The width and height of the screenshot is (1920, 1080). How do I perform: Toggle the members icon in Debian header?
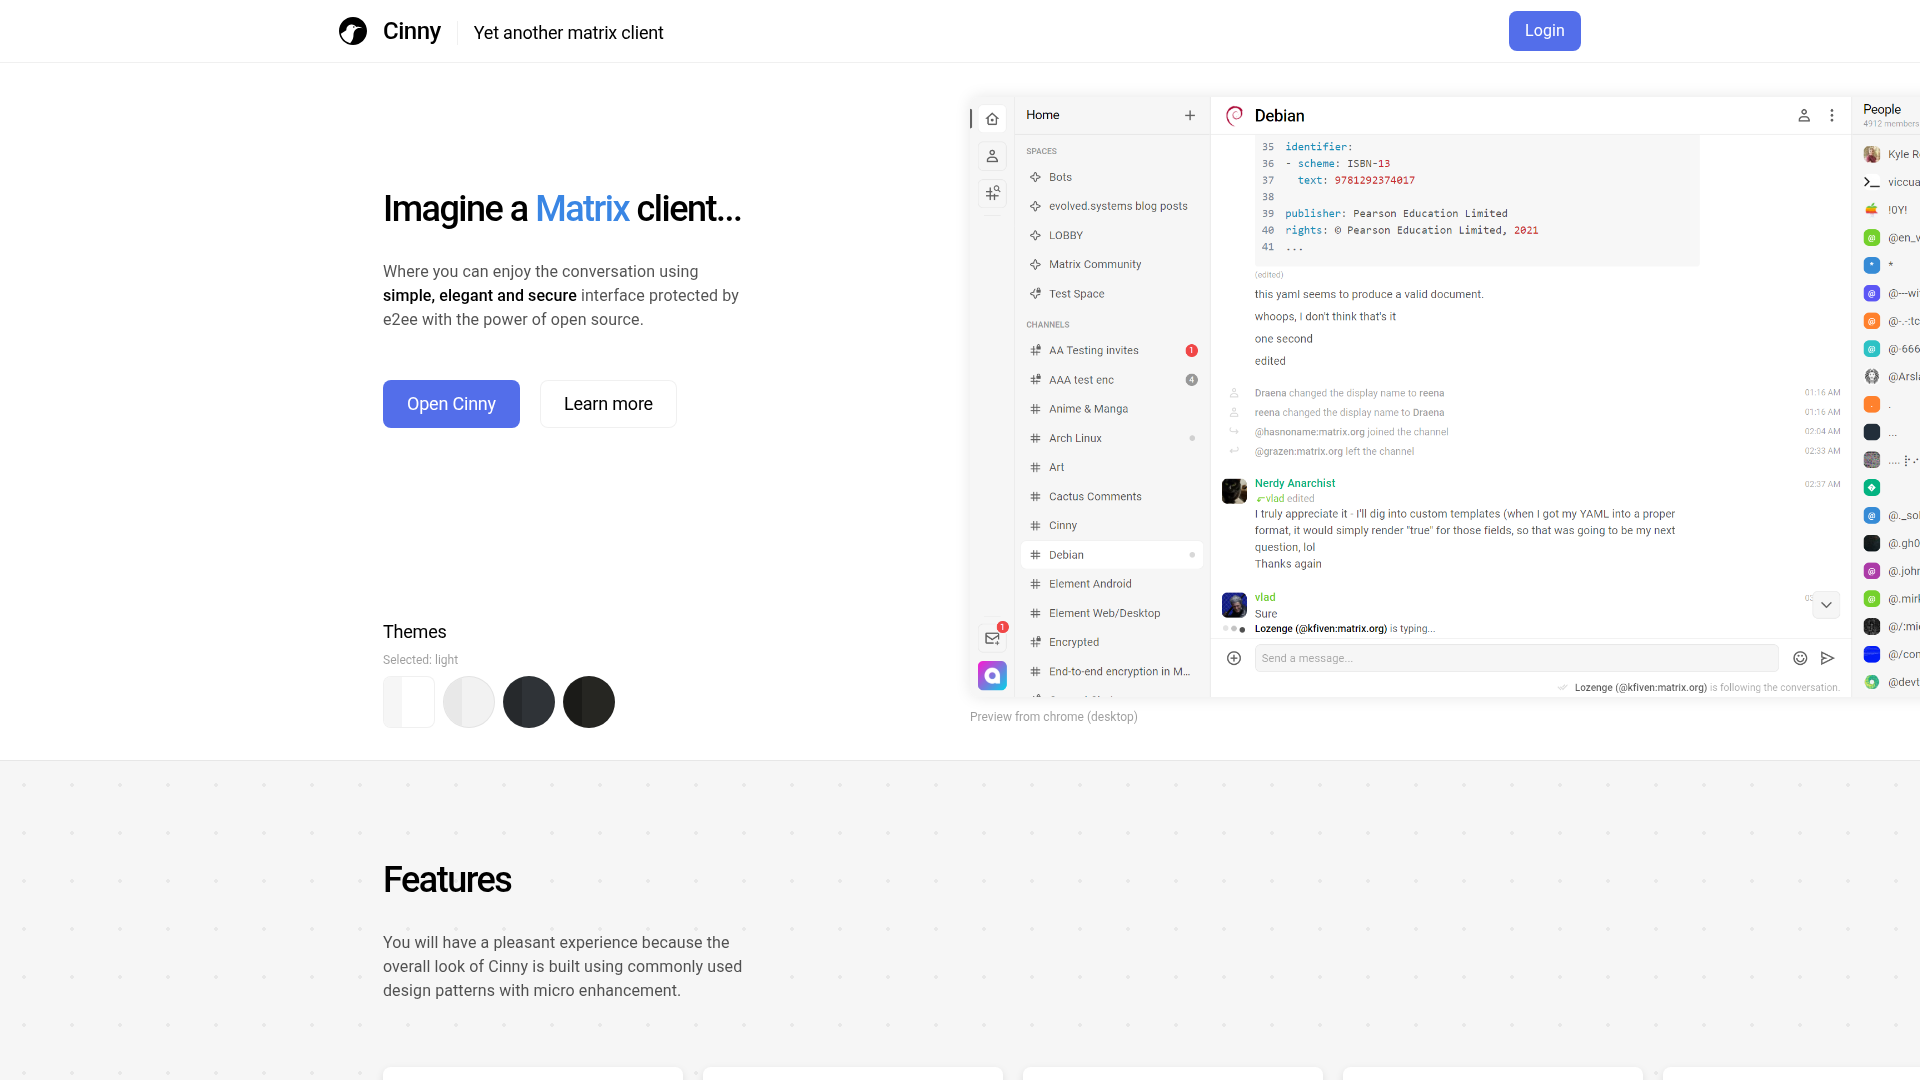(1804, 115)
